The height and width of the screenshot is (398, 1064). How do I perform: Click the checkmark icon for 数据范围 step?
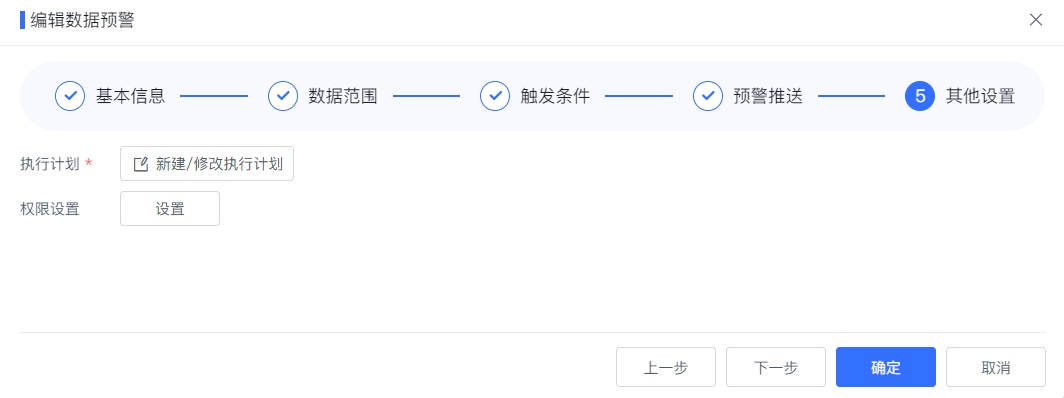pos(283,96)
